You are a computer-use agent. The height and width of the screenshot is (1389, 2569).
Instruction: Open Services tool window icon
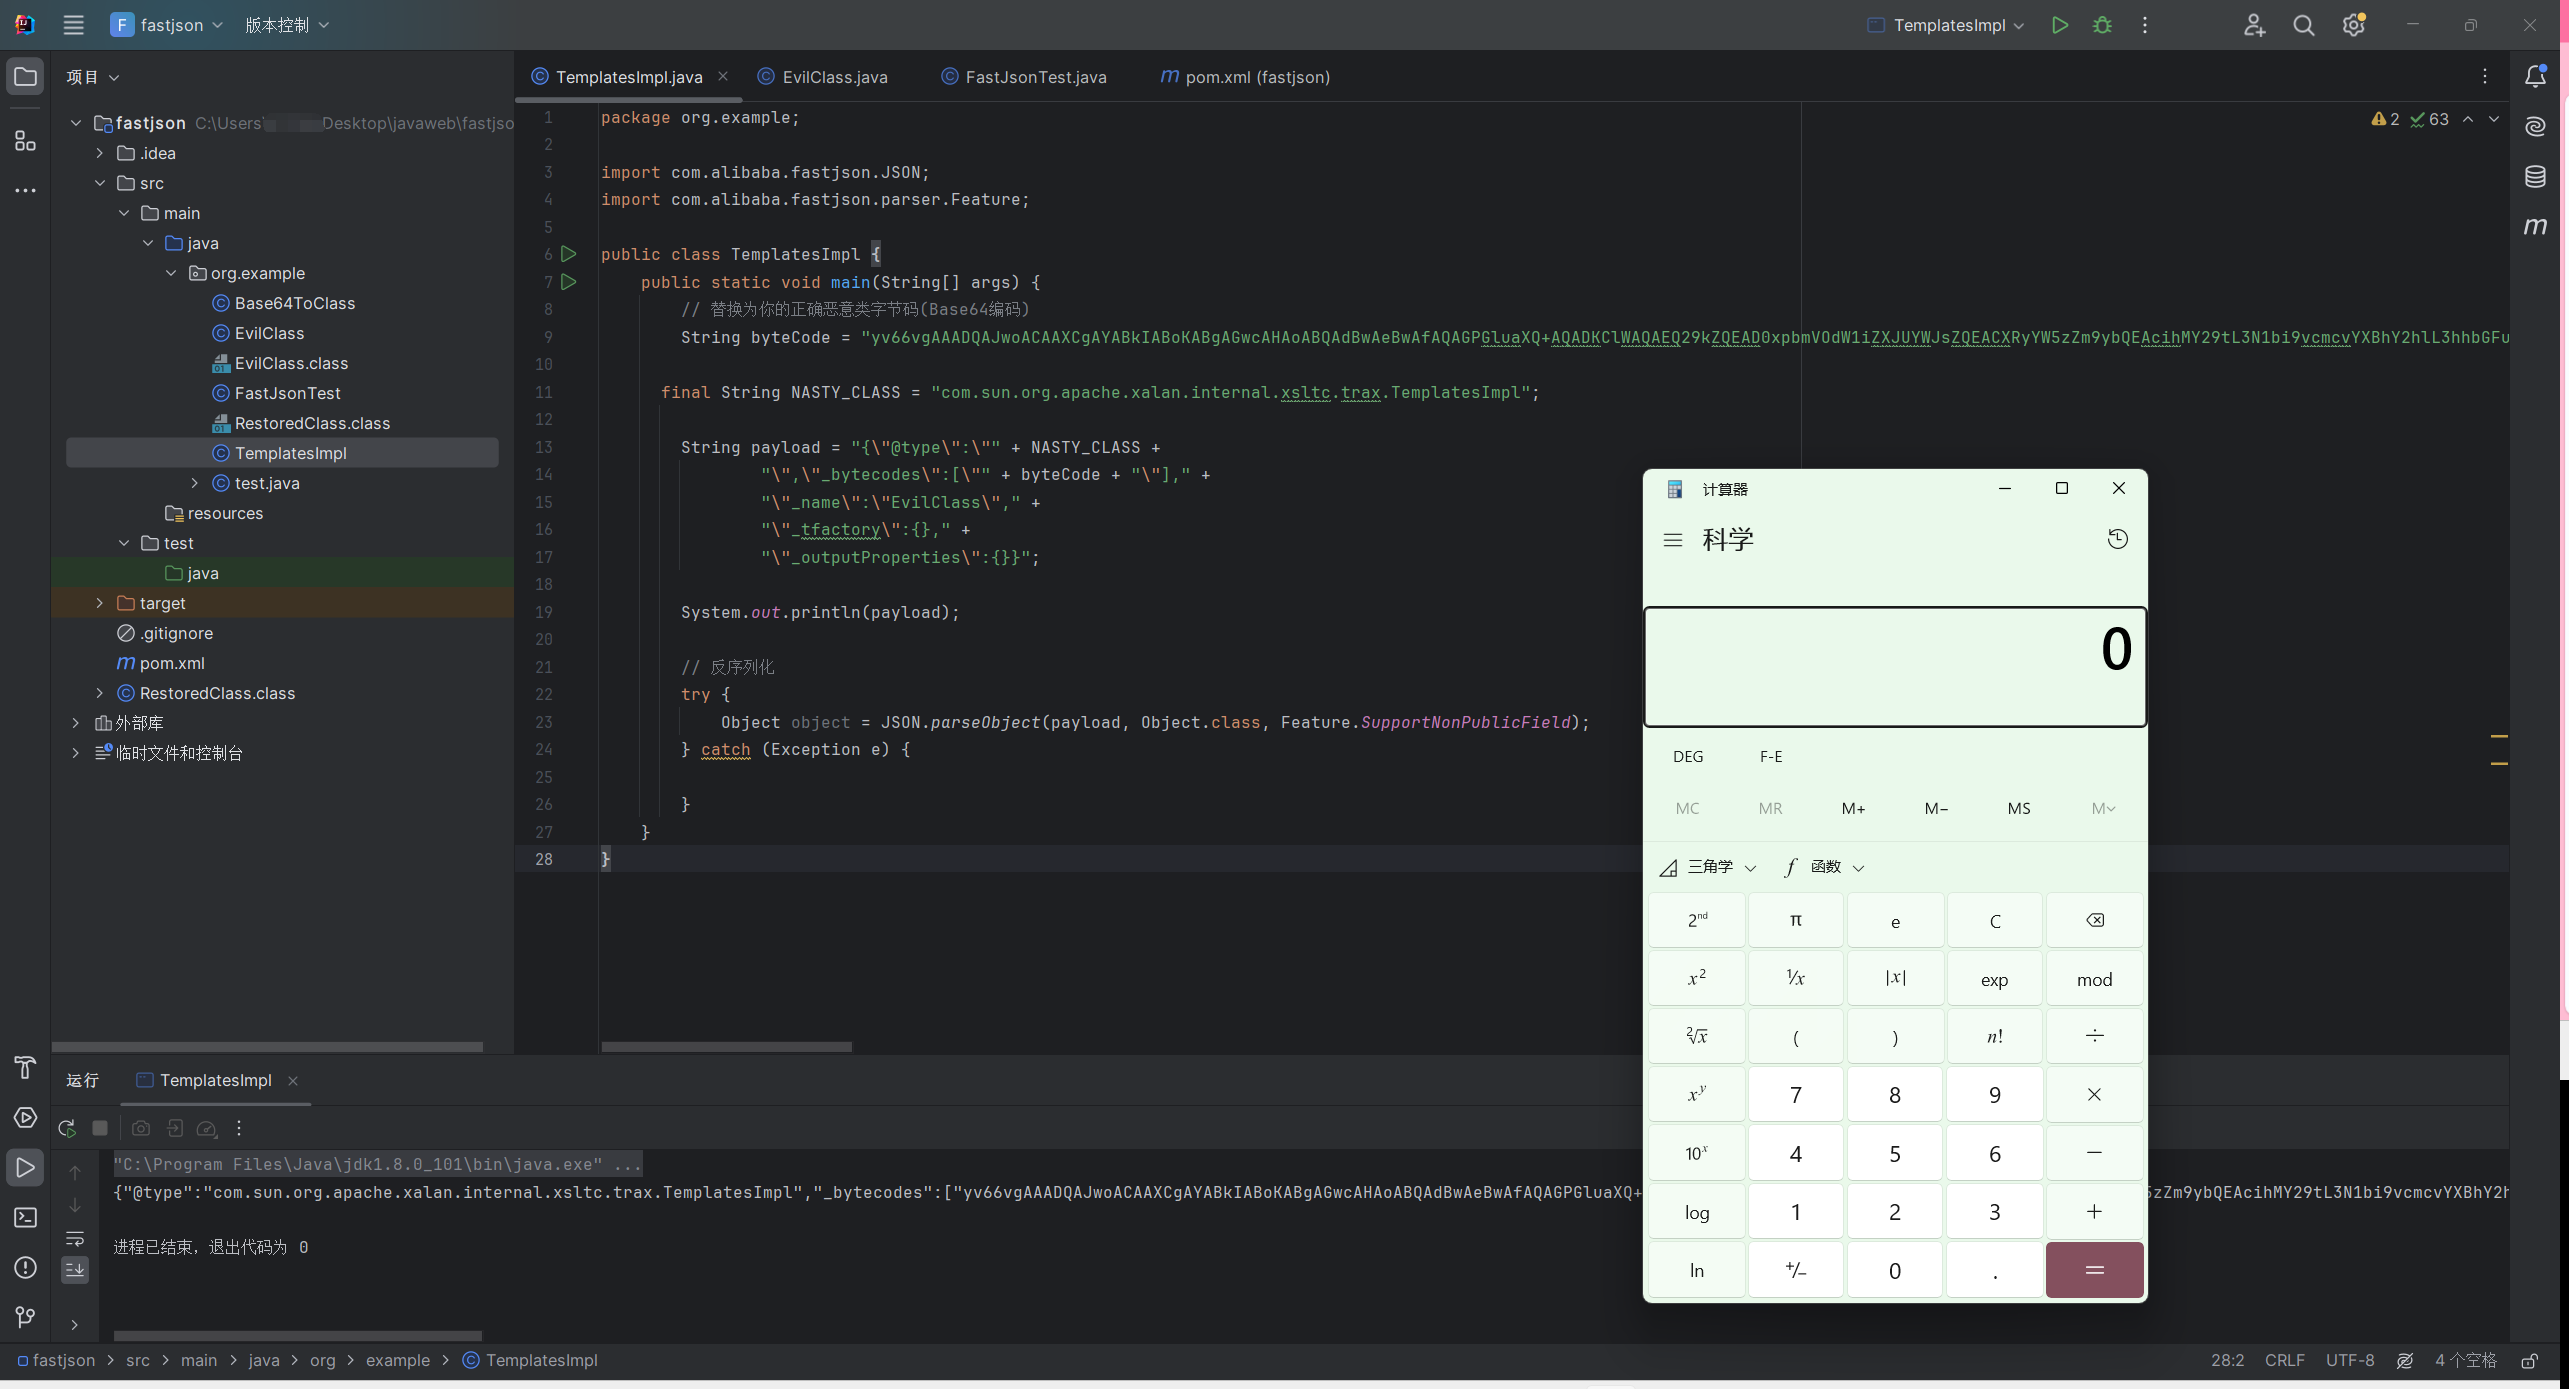(x=25, y=1117)
